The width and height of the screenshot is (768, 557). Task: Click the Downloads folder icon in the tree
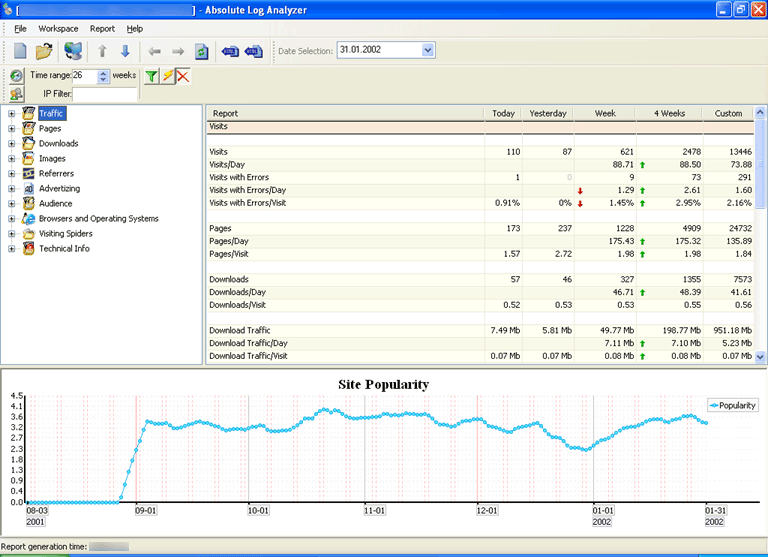coord(29,144)
